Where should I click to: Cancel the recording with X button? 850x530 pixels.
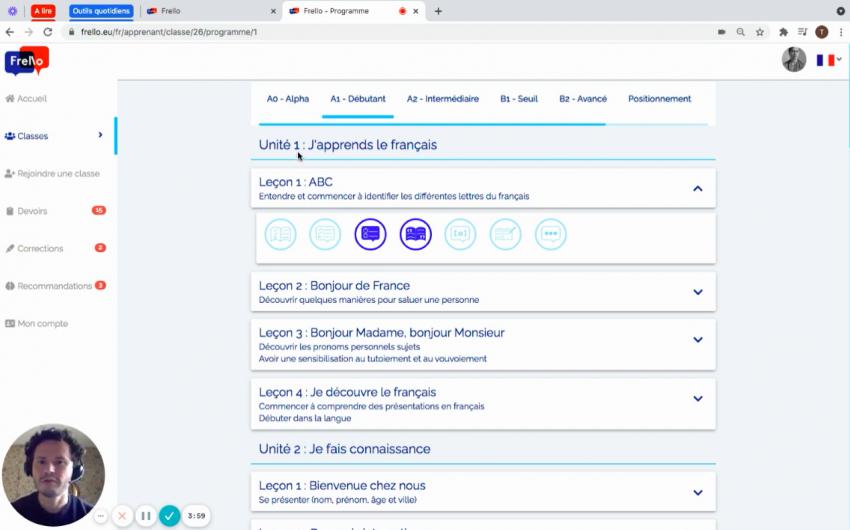[122, 516]
